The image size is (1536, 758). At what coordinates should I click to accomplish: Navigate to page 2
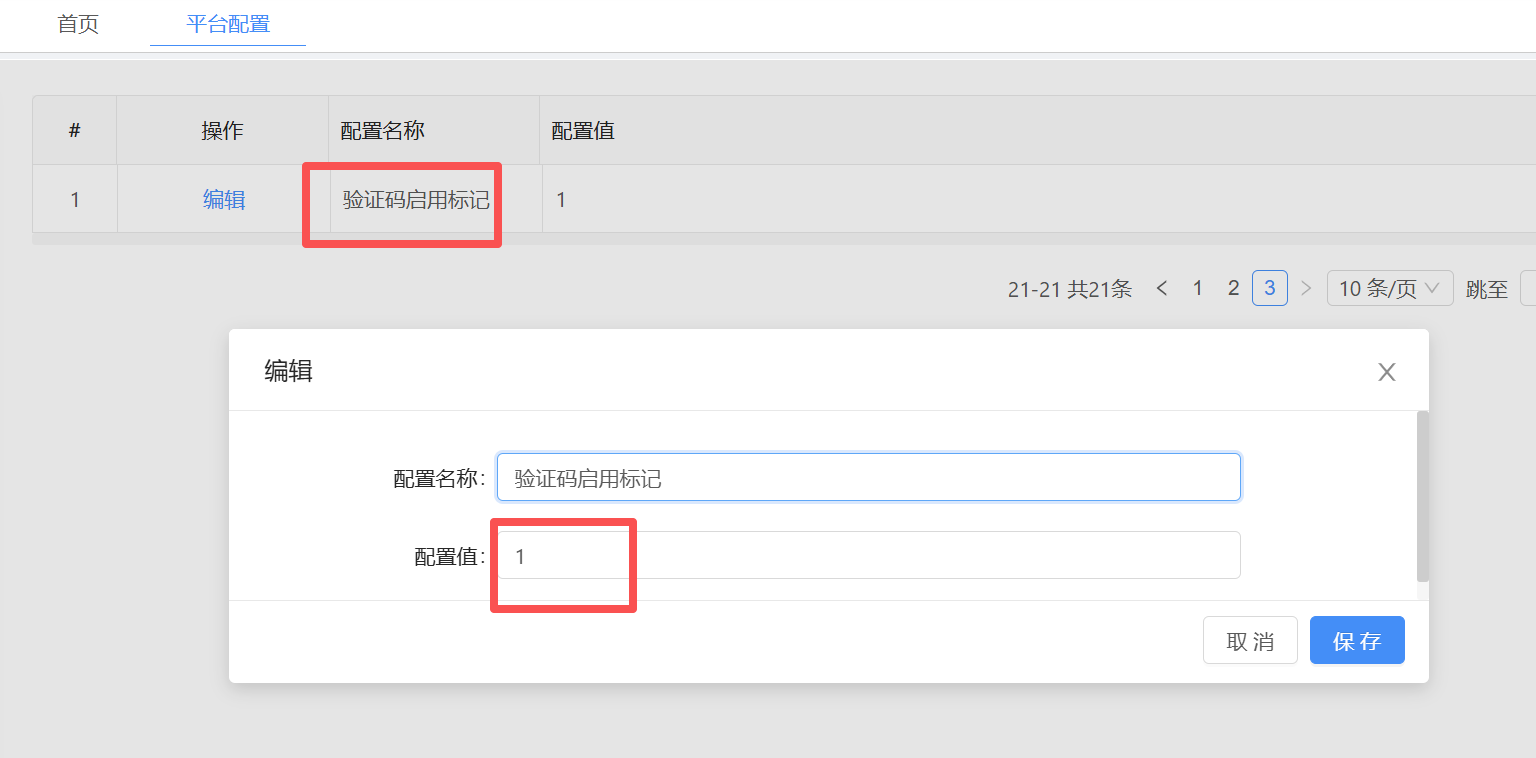click(x=1233, y=288)
